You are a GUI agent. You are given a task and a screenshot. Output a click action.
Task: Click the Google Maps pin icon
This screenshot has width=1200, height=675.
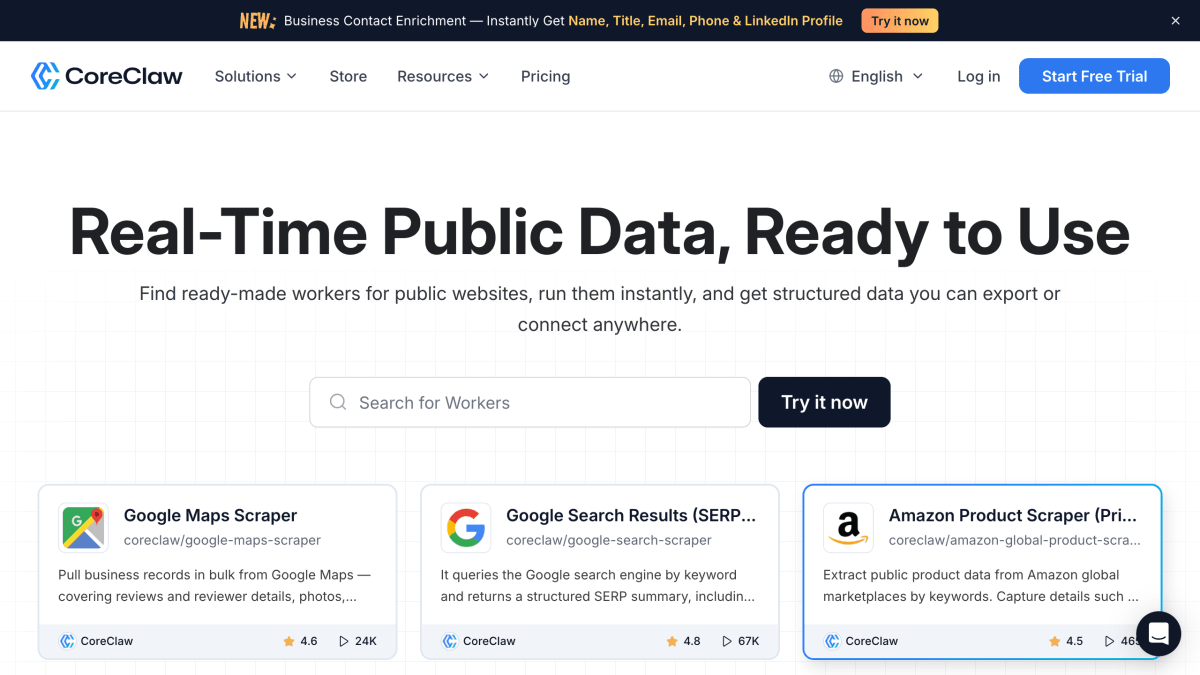click(83, 528)
